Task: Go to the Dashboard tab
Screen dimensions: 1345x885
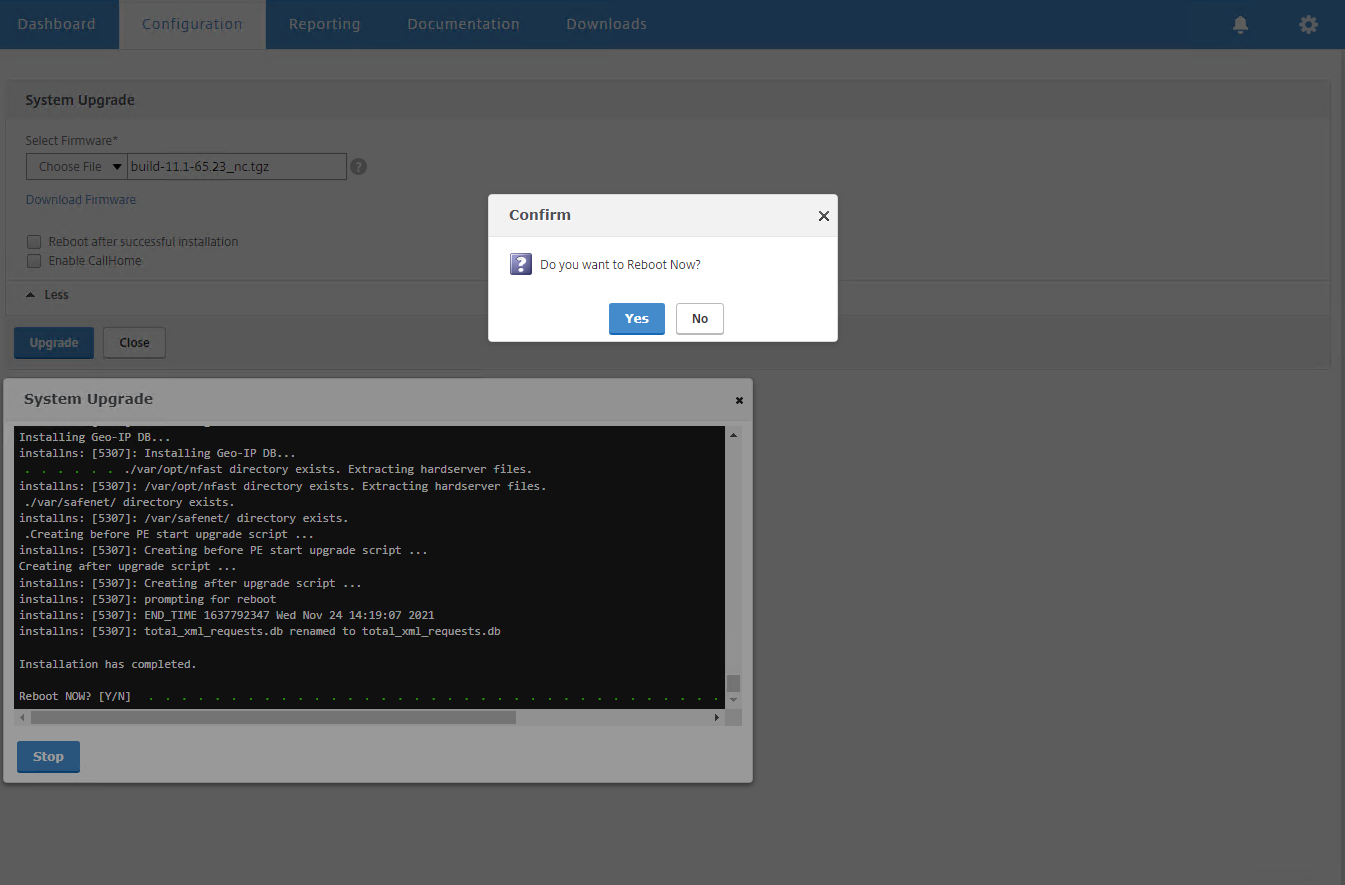Action: pos(57,24)
